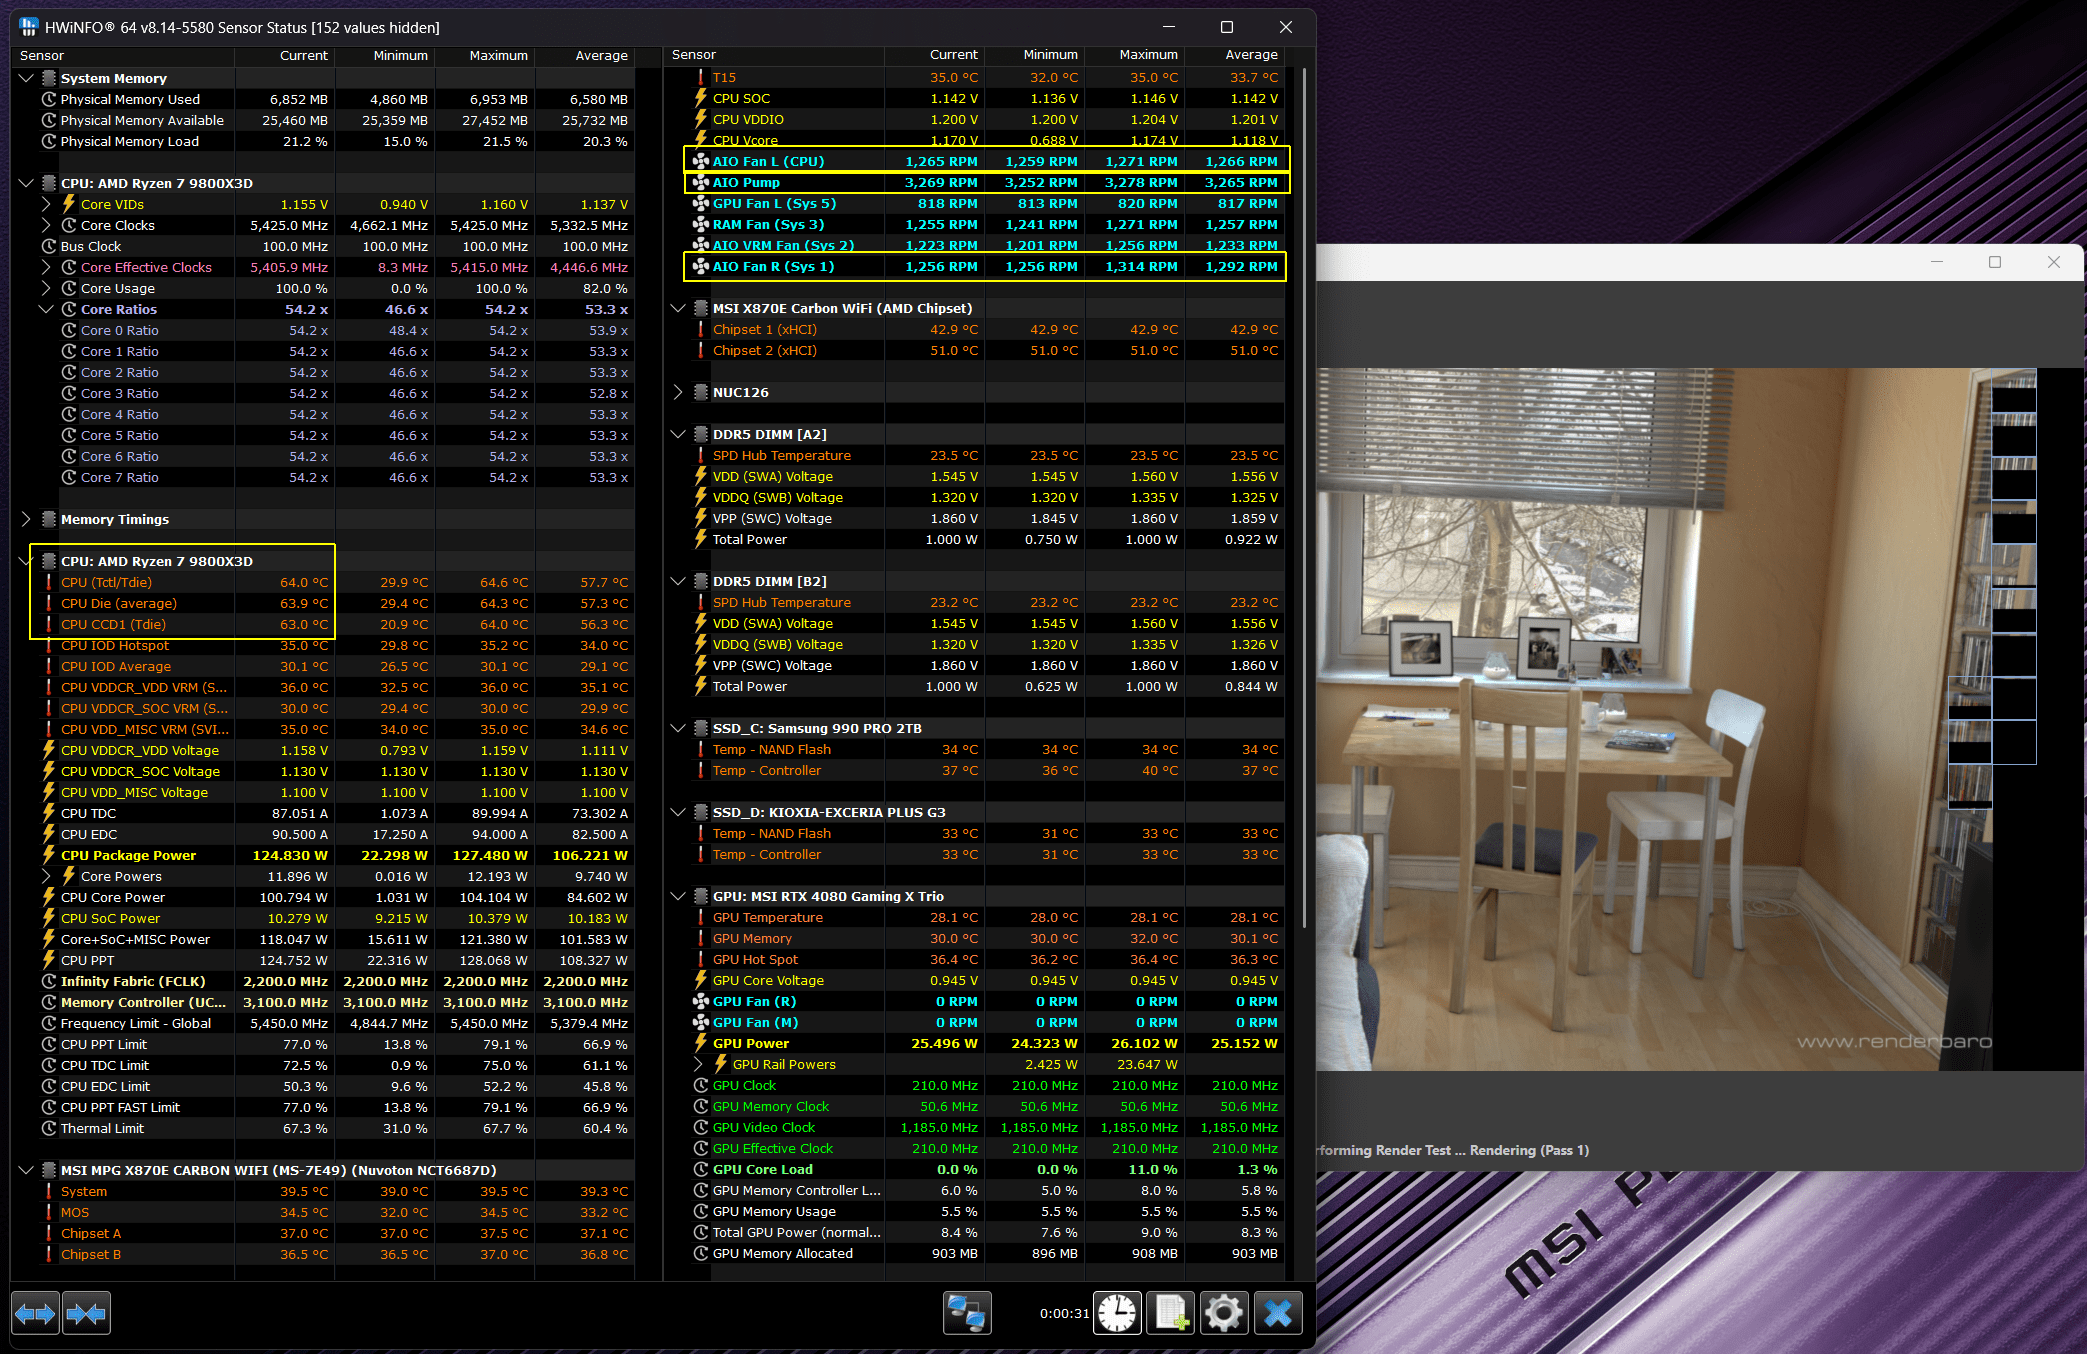The image size is (2087, 1354).
Task: Expand the NUC126 sensor group
Action: point(678,392)
